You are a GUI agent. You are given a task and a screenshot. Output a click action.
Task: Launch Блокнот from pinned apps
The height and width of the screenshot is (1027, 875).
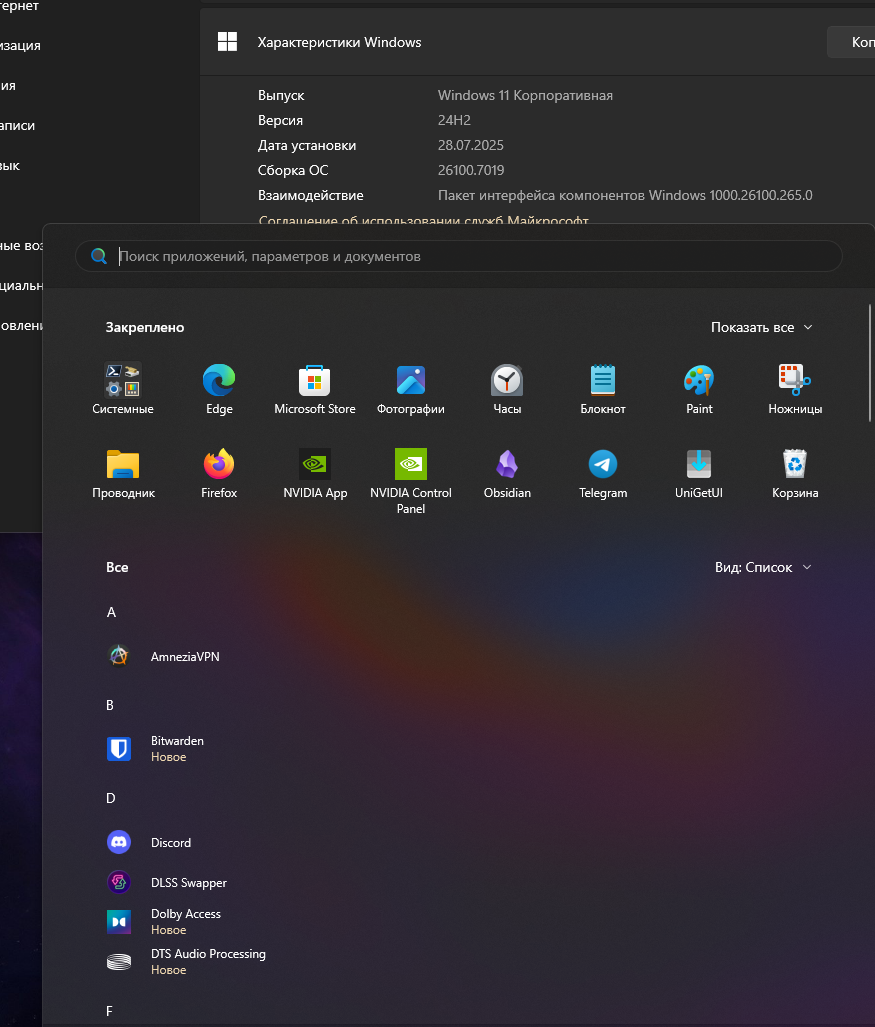603,389
